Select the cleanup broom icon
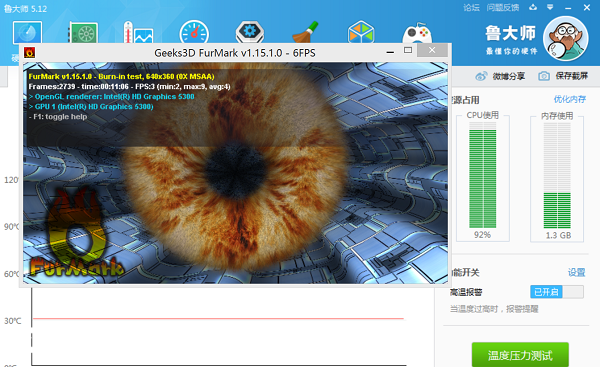600x367 pixels. click(x=305, y=32)
